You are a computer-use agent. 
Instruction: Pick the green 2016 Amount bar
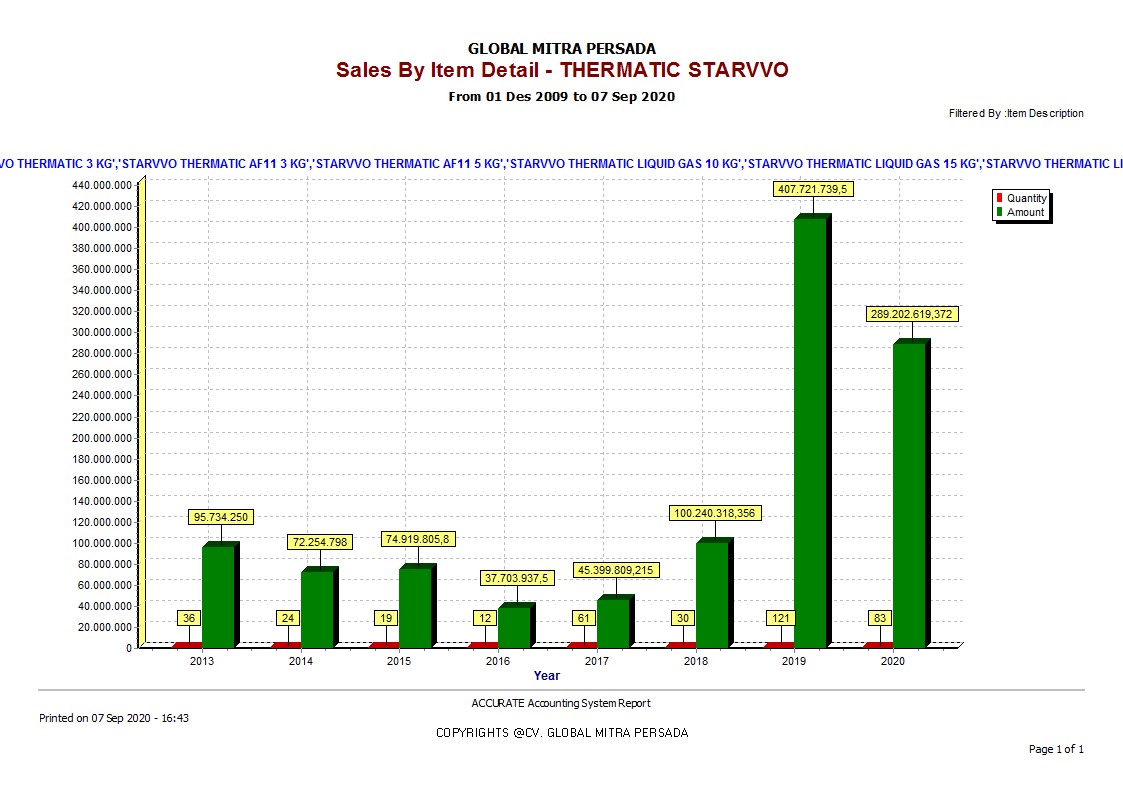coord(514,627)
